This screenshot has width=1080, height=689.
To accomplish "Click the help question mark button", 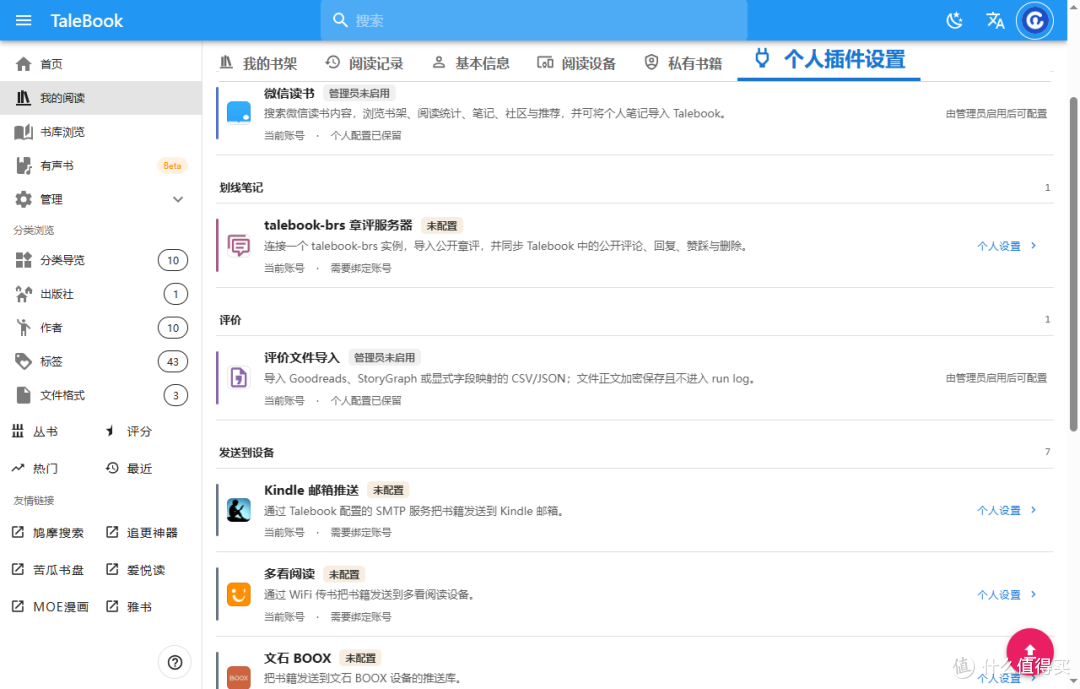I will coord(175,662).
